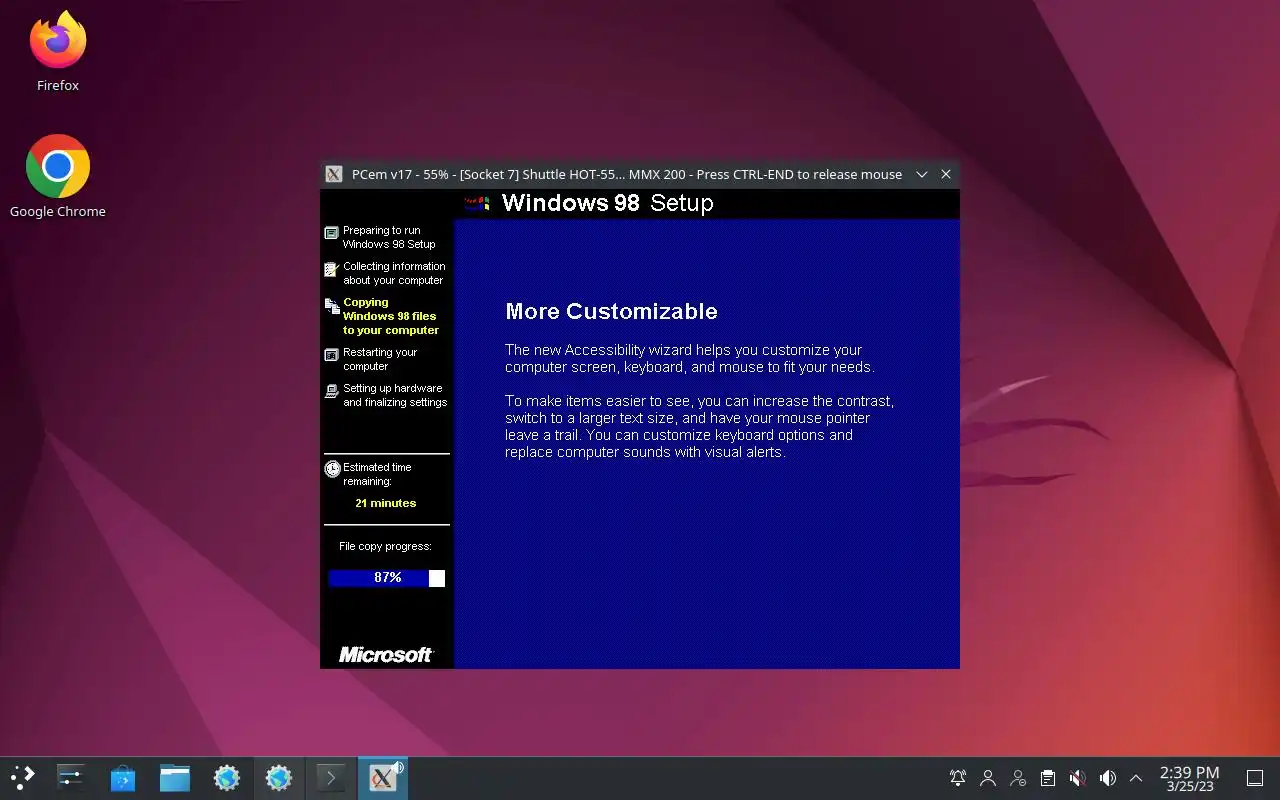Switch to the PCem task in taskbar
1280x800 pixels.
click(382, 777)
